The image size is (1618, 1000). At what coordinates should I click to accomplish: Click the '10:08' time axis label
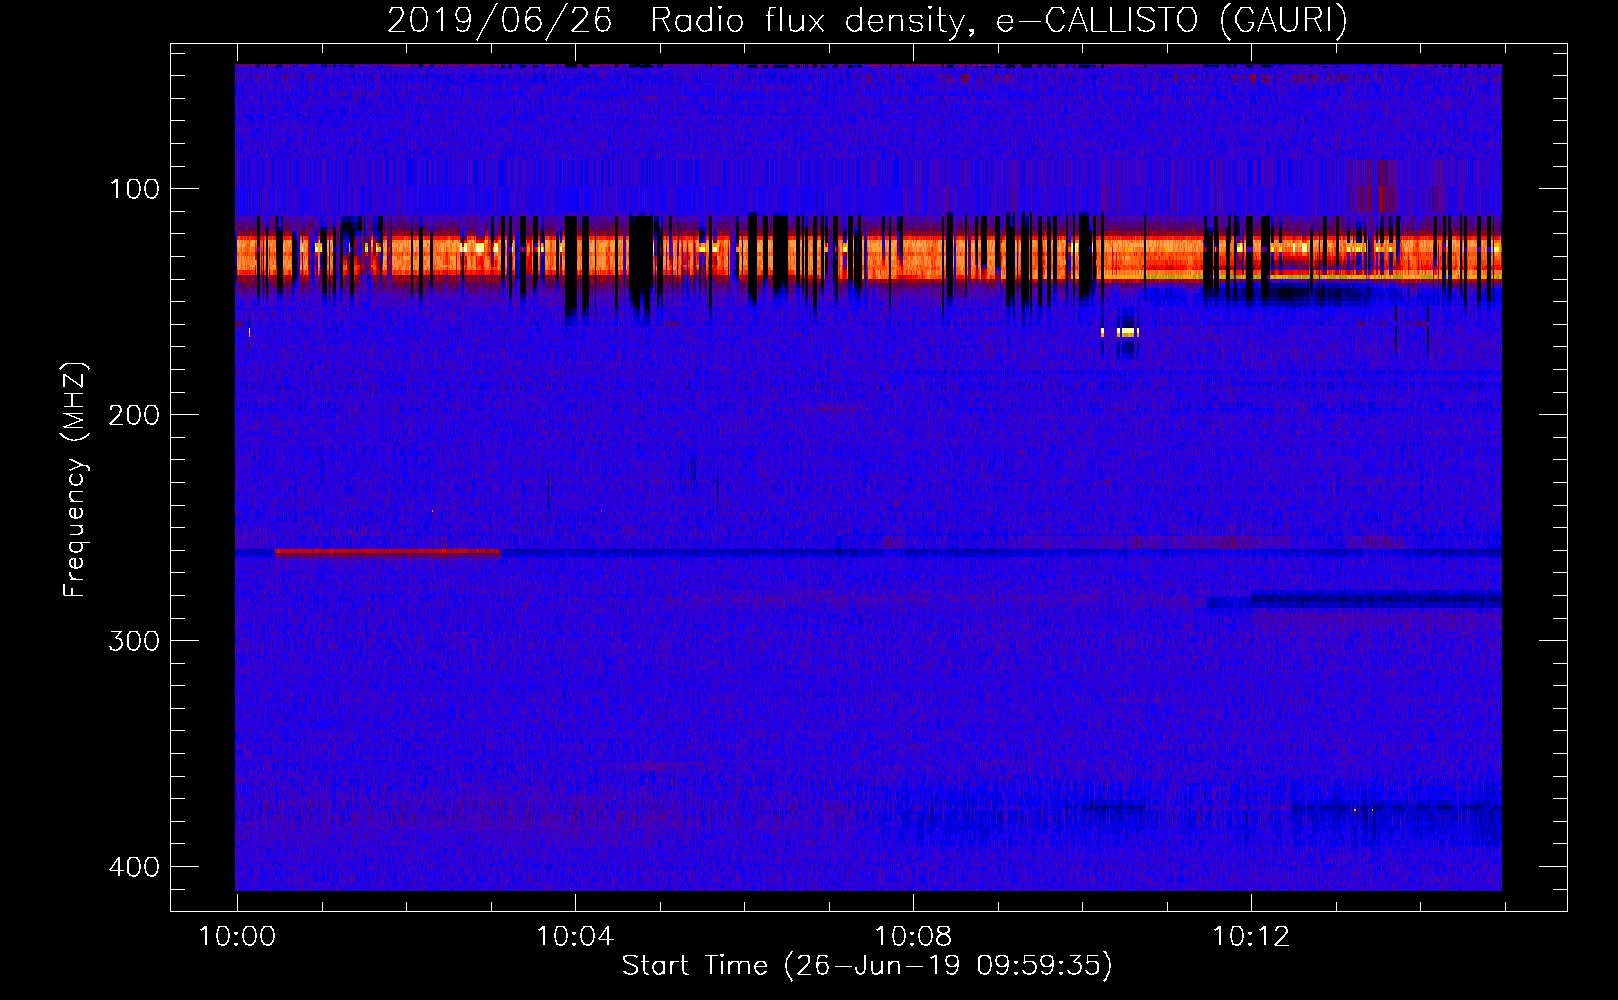[913, 937]
